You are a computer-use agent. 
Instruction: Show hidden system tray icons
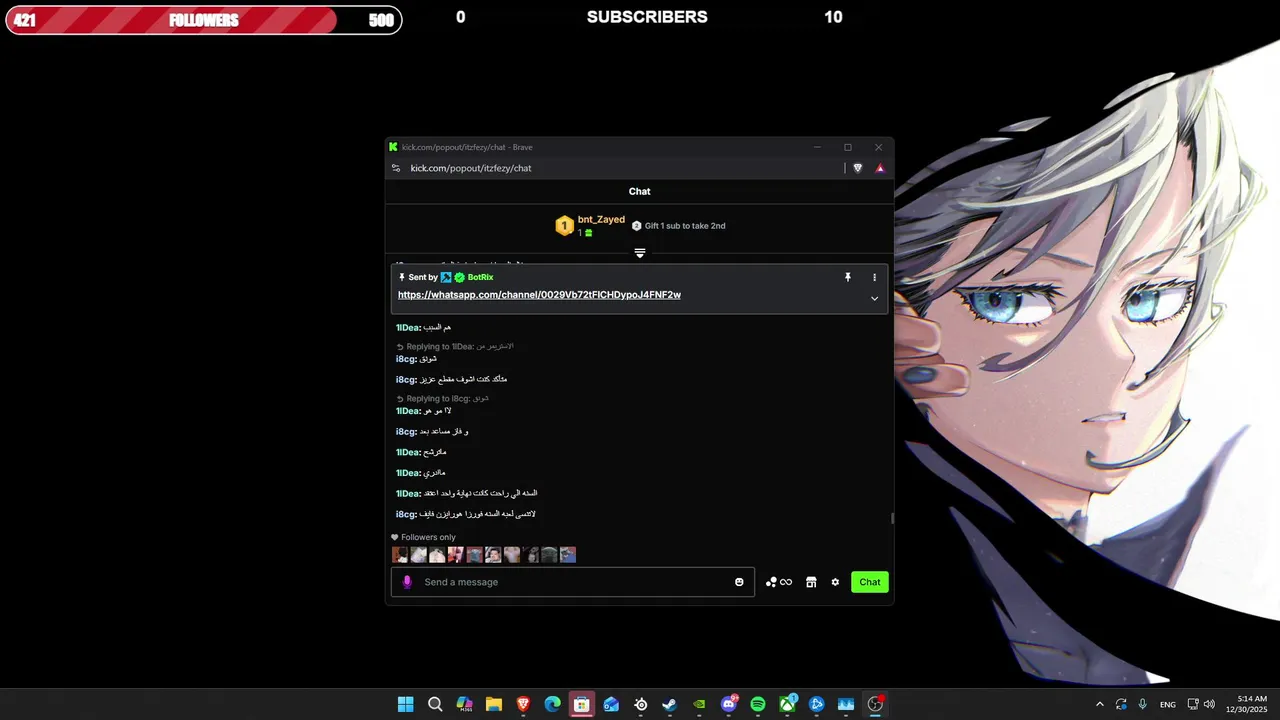click(x=1100, y=704)
